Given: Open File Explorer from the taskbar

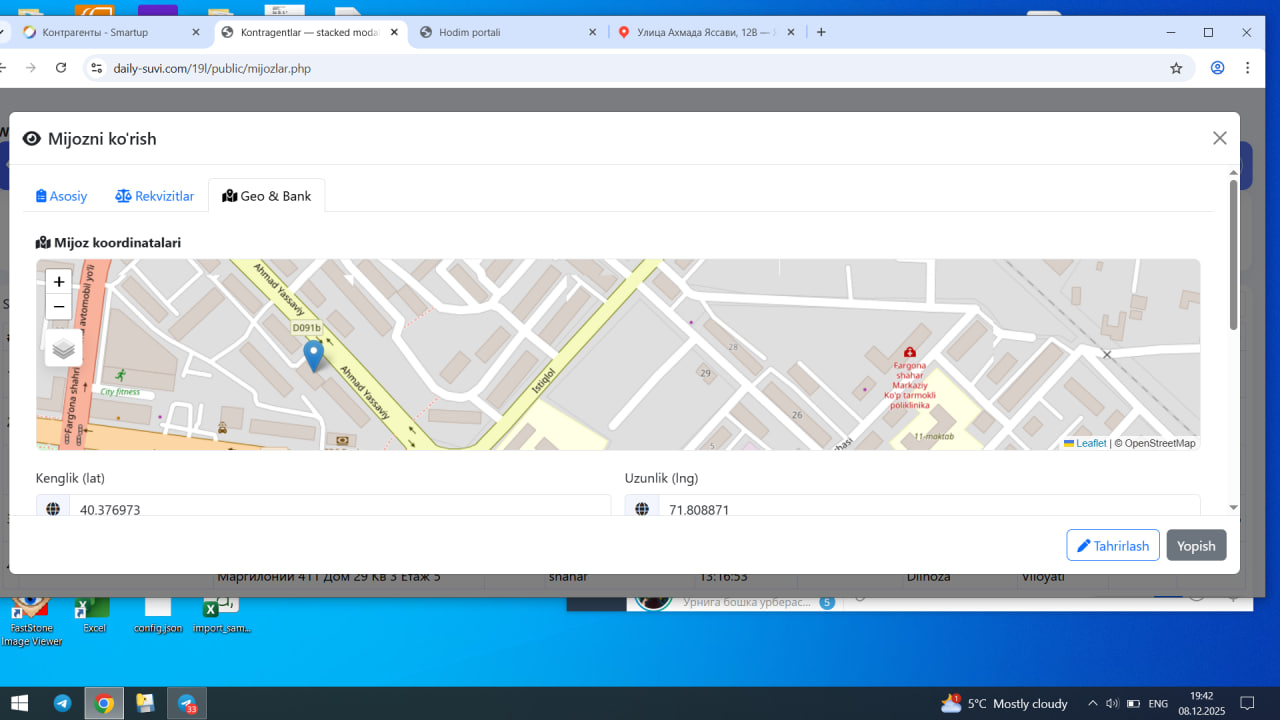Looking at the screenshot, I should 145,703.
